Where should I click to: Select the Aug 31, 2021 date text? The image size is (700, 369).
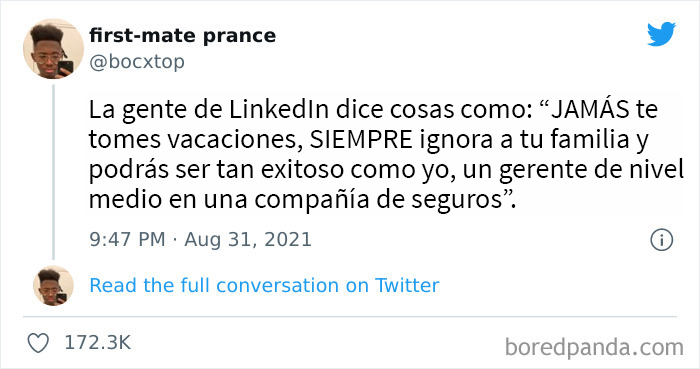coord(248,240)
